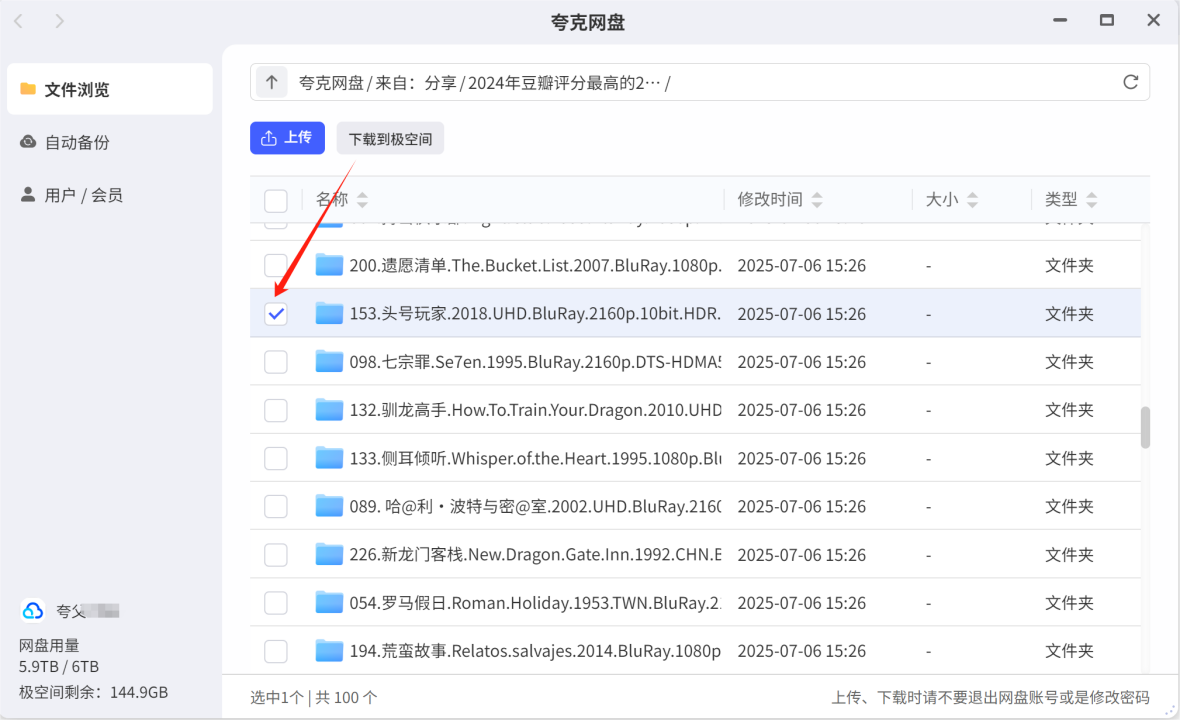Check the 098.七宗罪 row checkbox
This screenshot has height=720, width=1180.
click(276, 361)
